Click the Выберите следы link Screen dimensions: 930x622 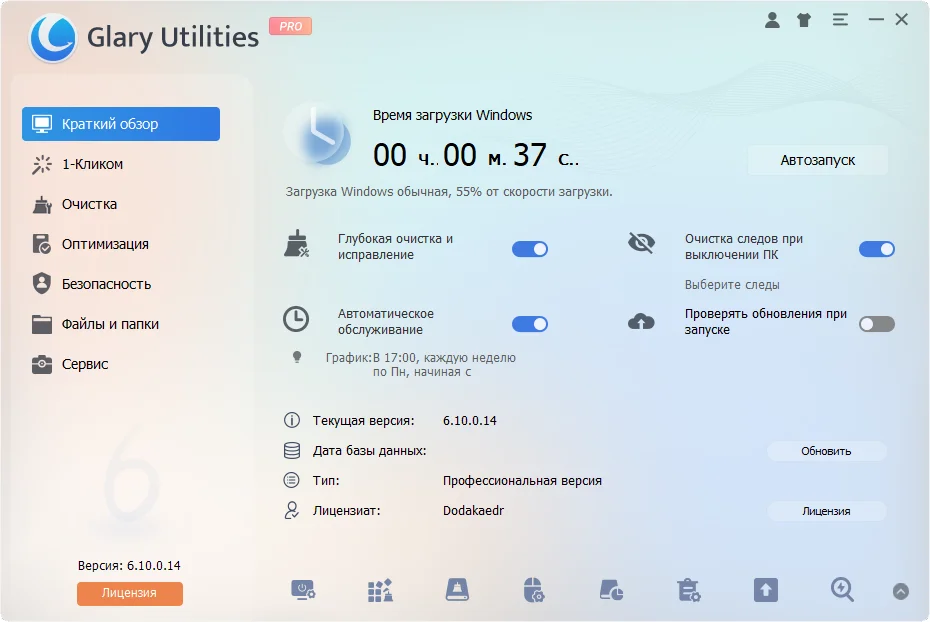click(x=732, y=285)
